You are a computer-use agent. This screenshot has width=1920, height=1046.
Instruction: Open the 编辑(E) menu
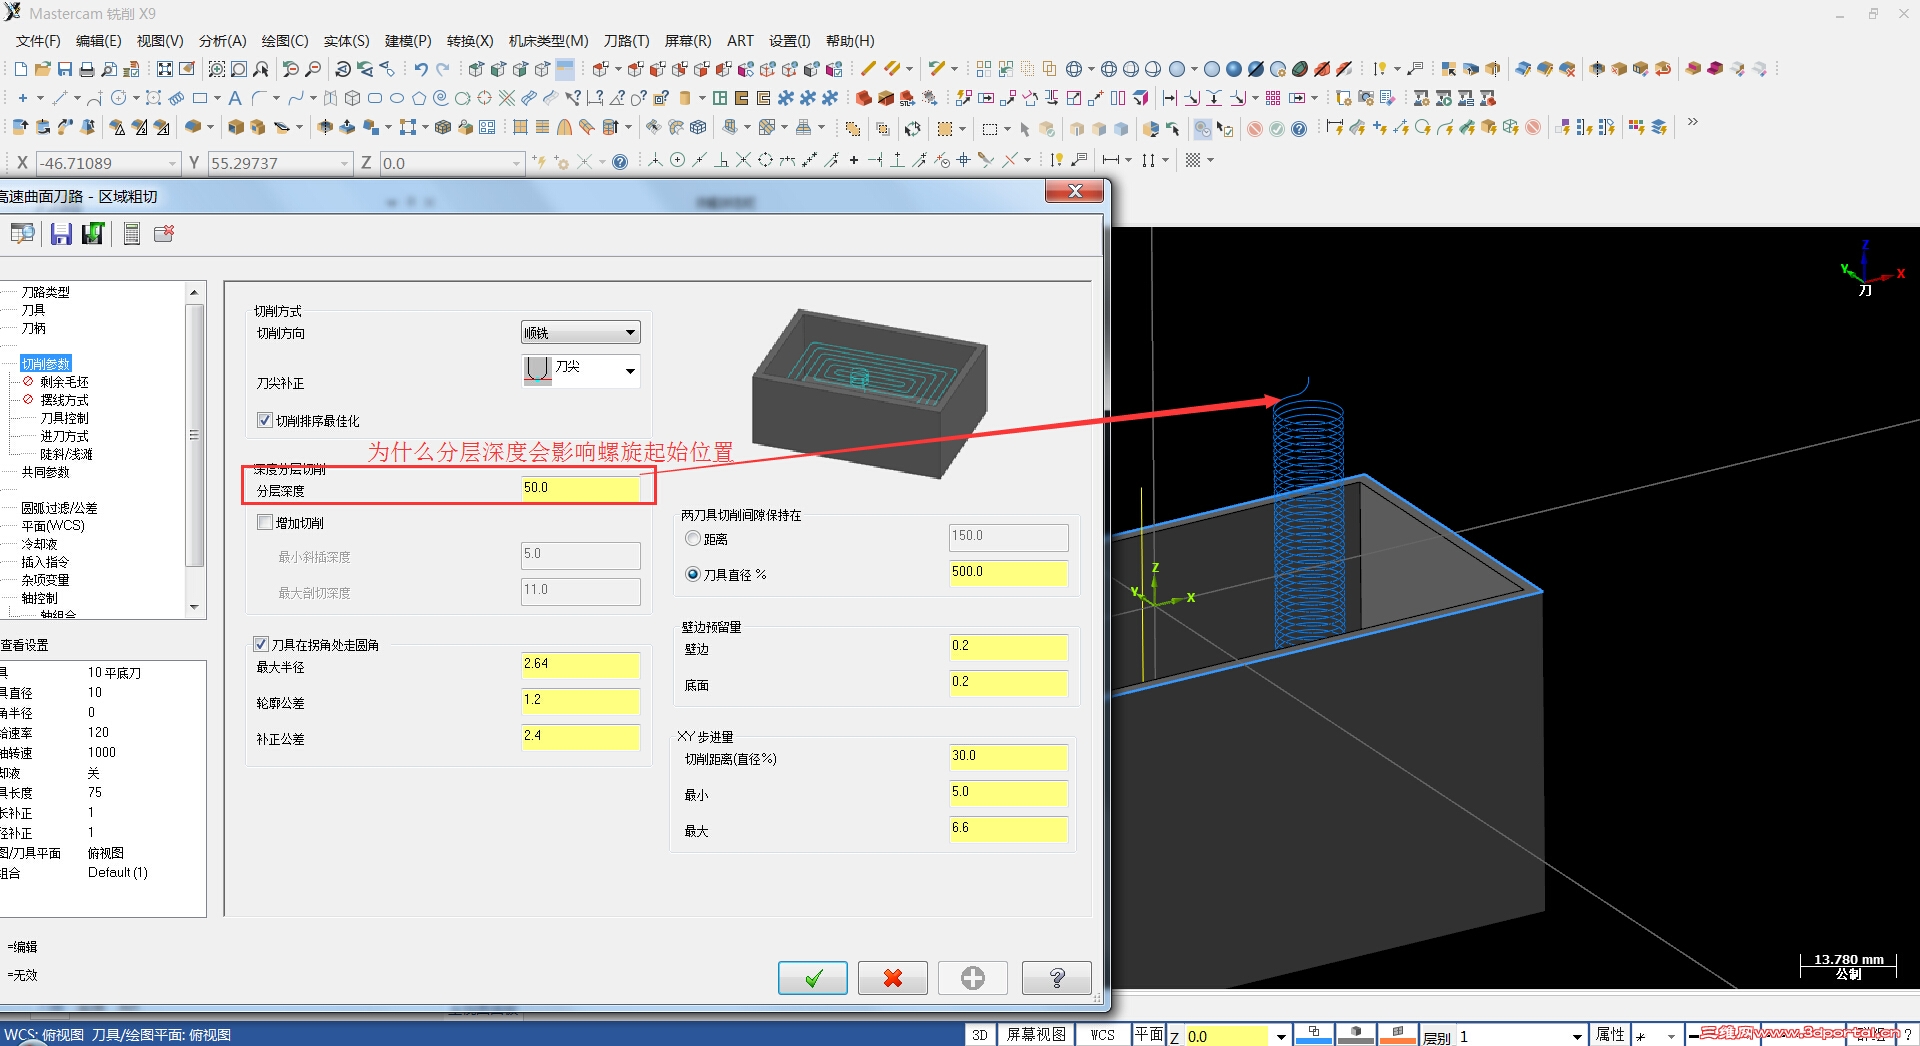pos(98,41)
